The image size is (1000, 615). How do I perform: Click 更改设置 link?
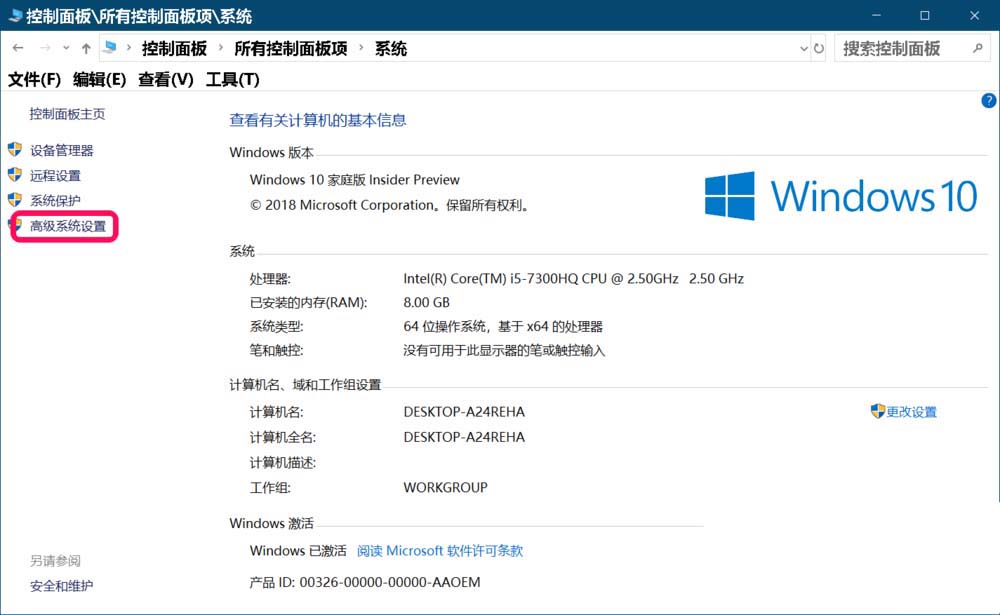[911, 412]
